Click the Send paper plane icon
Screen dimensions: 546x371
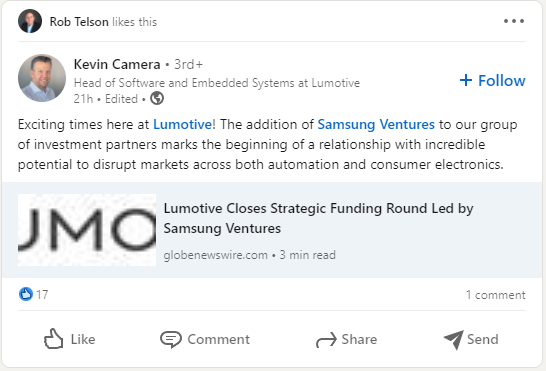tap(454, 339)
